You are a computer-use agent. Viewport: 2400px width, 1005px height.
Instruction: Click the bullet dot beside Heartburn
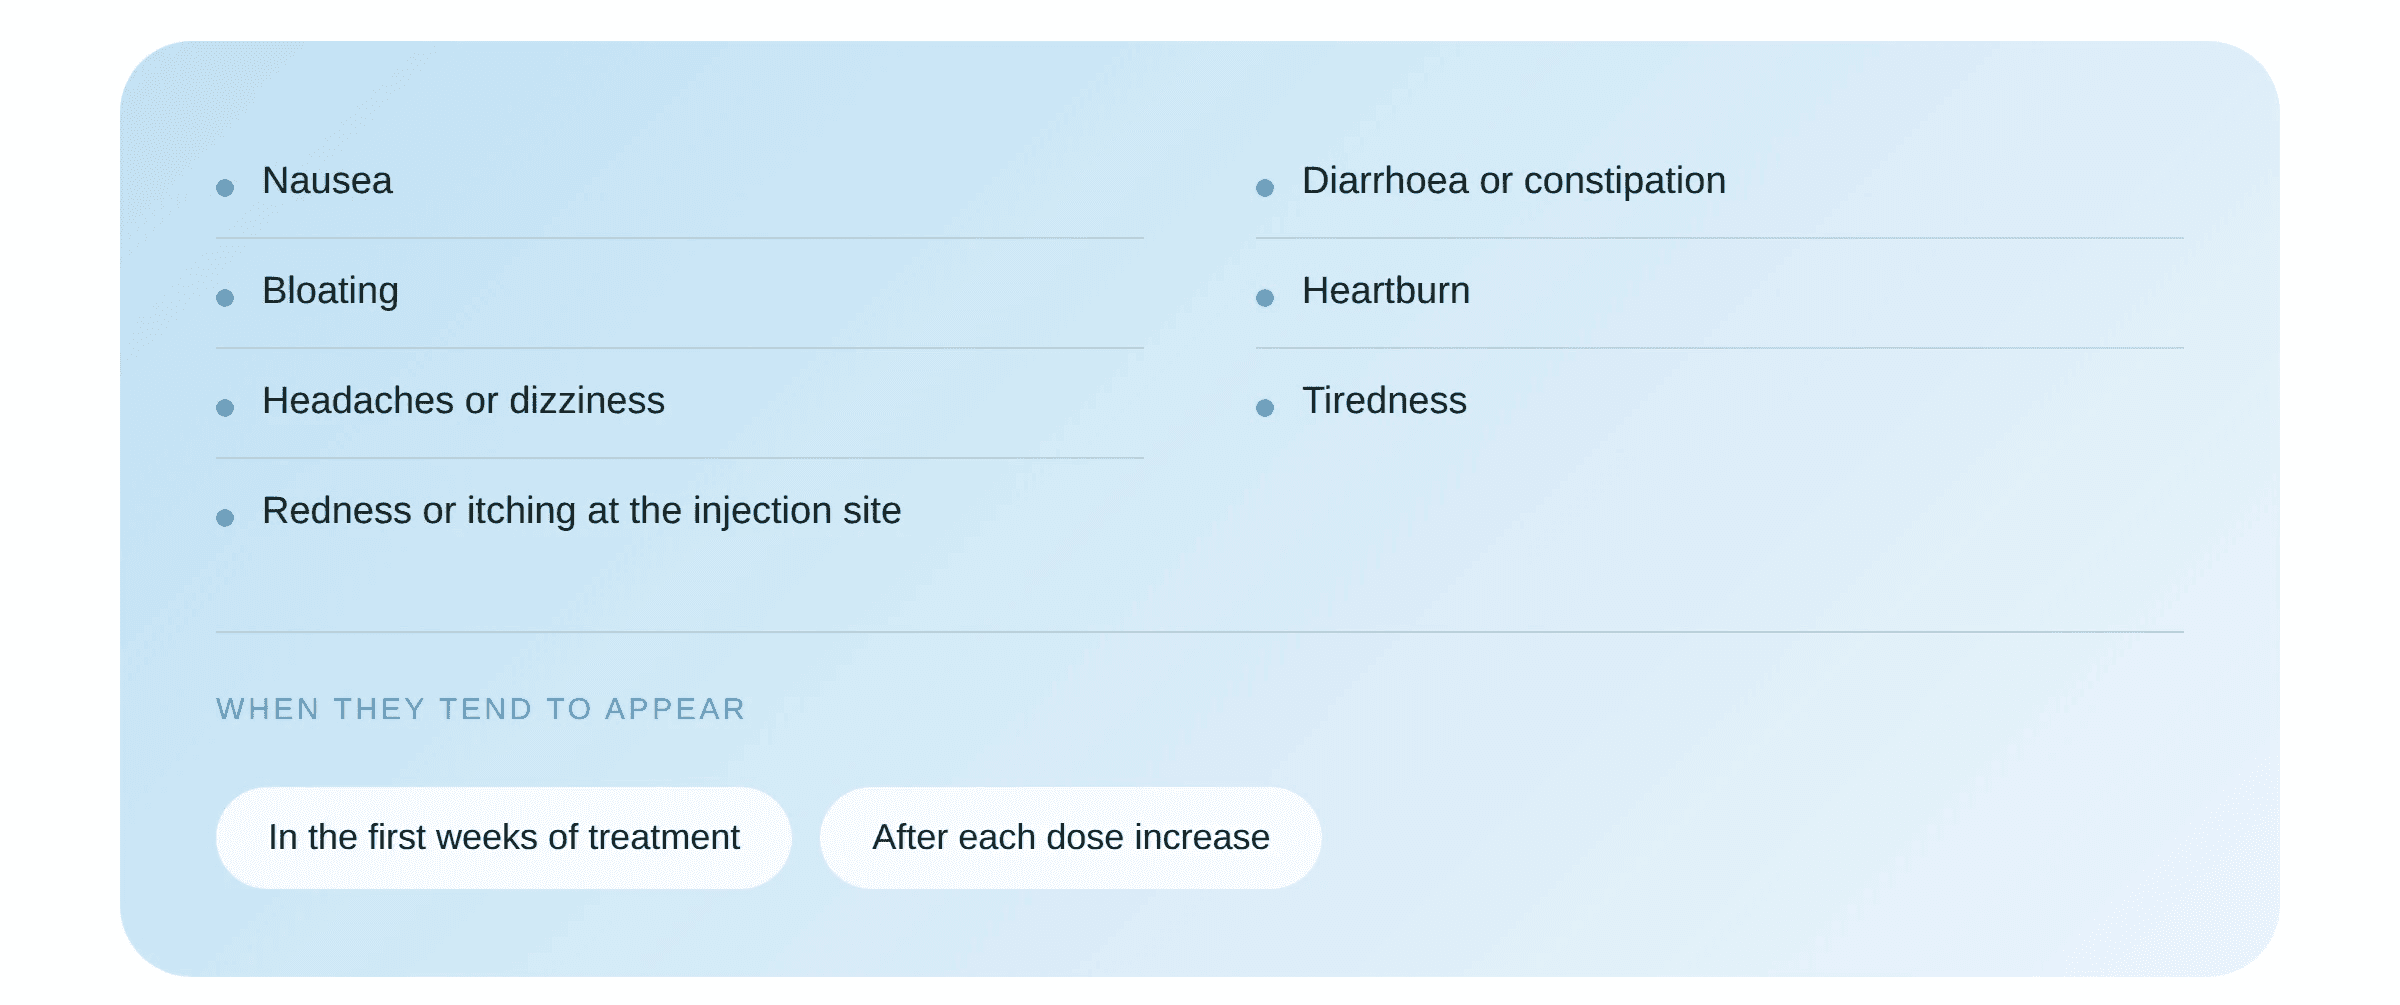tap(1265, 298)
